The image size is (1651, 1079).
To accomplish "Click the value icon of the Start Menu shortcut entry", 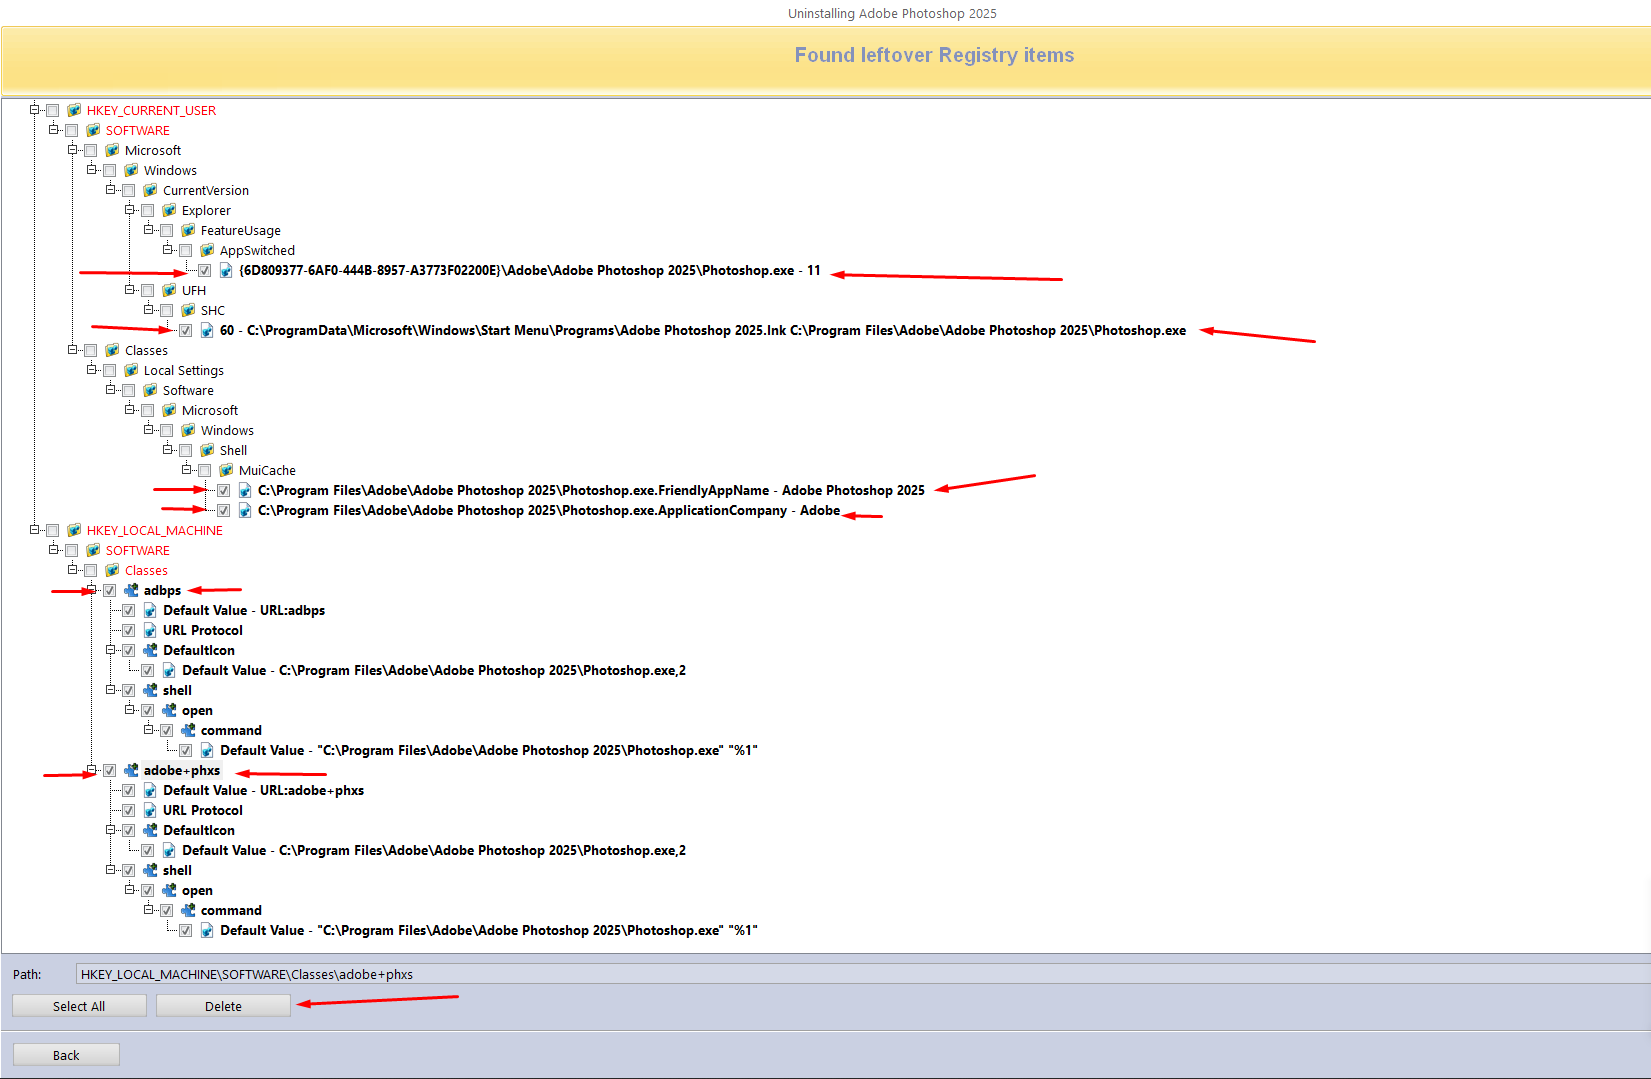I will [x=207, y=330].
